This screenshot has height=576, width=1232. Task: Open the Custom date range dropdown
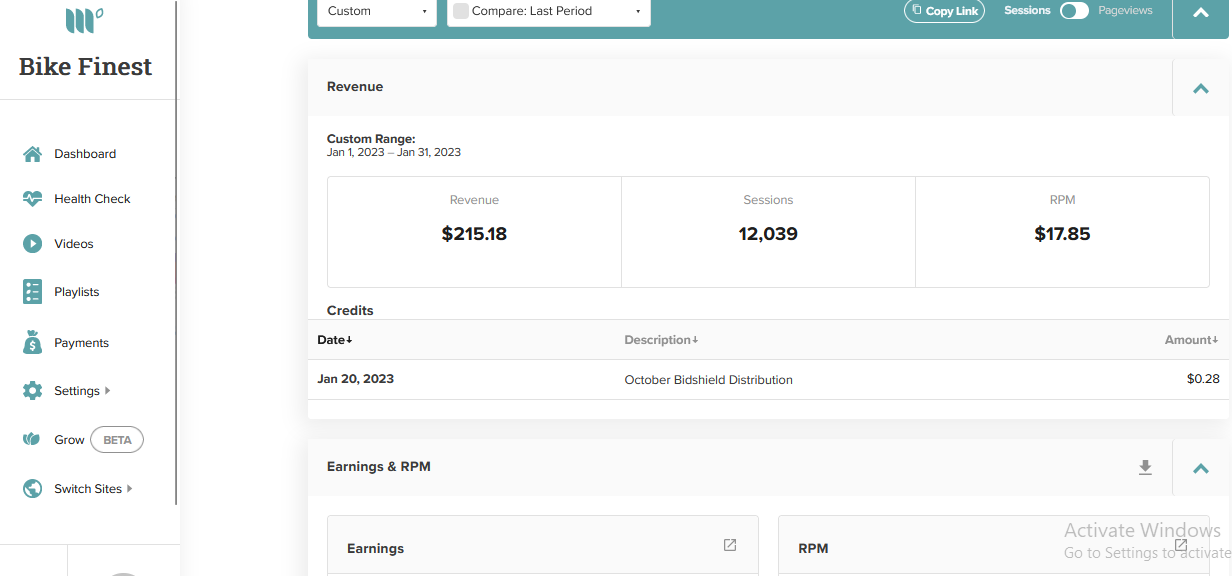(x=377, y=11)
